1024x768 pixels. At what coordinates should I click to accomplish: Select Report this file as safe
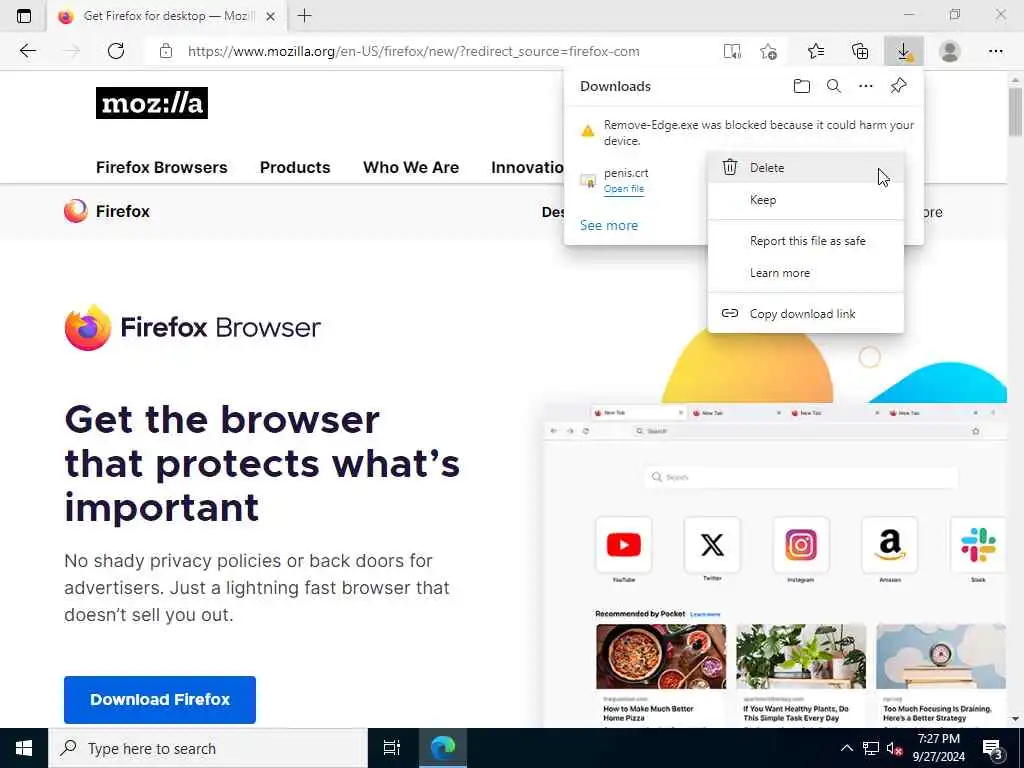point(806,241)
